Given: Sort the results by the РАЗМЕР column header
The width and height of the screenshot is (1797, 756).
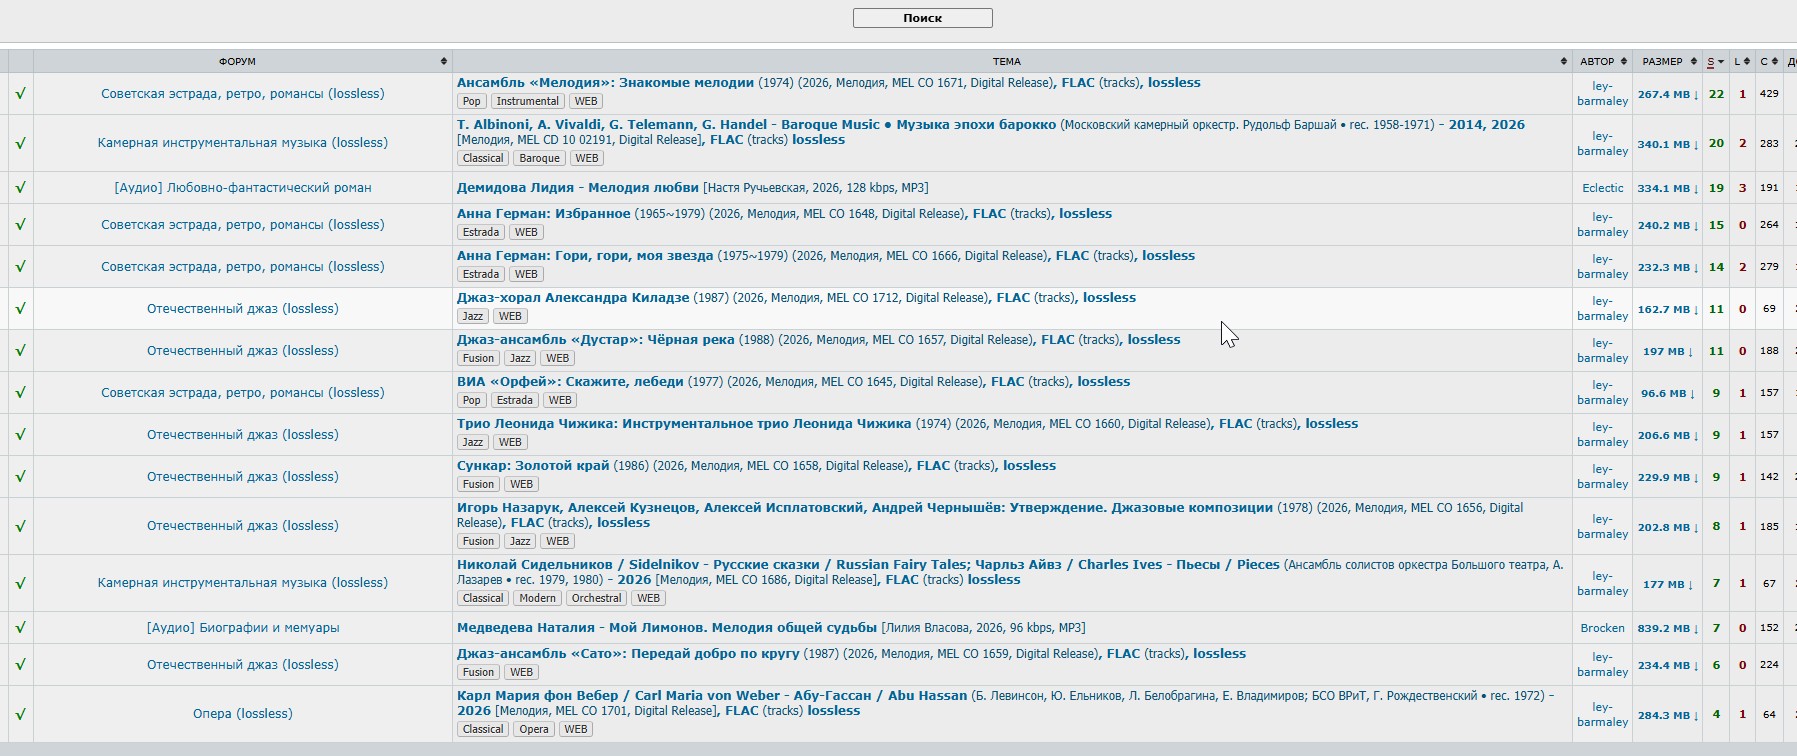Looking at the screenshot, I should (1662, 62).
